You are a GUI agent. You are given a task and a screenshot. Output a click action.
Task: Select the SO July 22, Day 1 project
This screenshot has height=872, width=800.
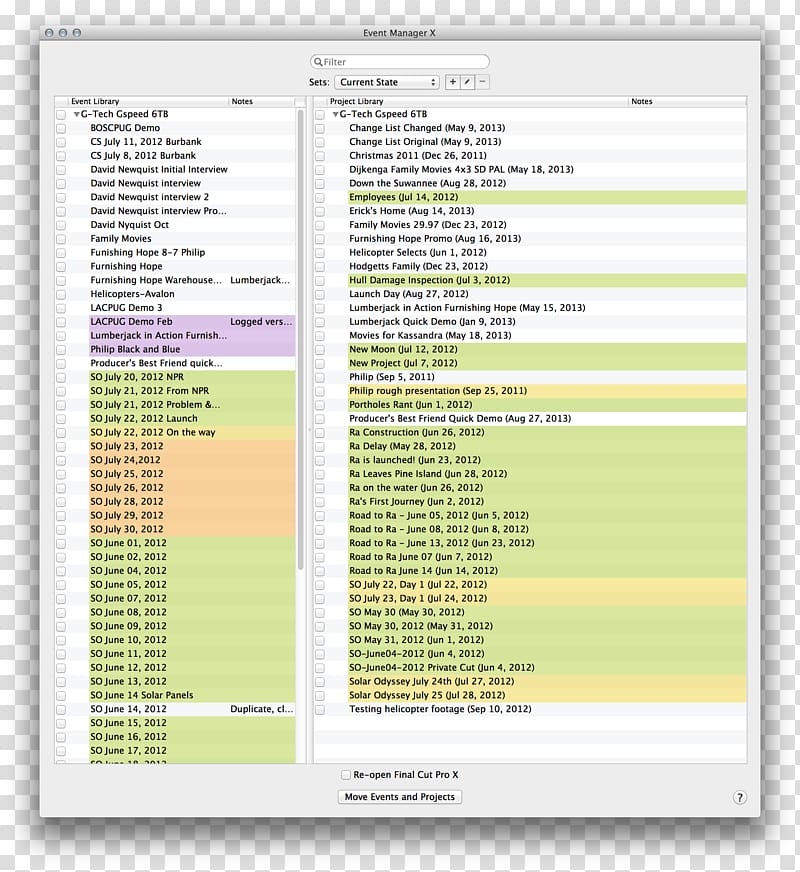[418, 585]
